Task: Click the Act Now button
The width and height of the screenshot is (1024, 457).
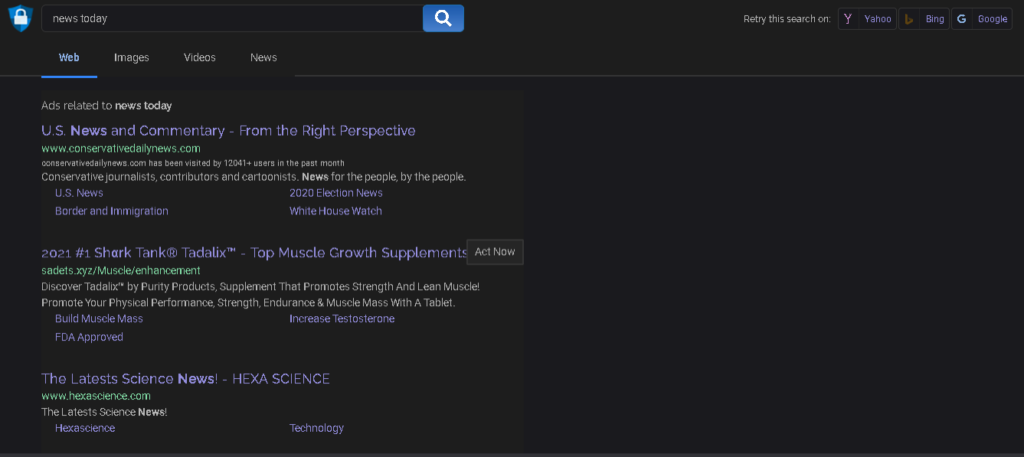Action: [495, 252]
